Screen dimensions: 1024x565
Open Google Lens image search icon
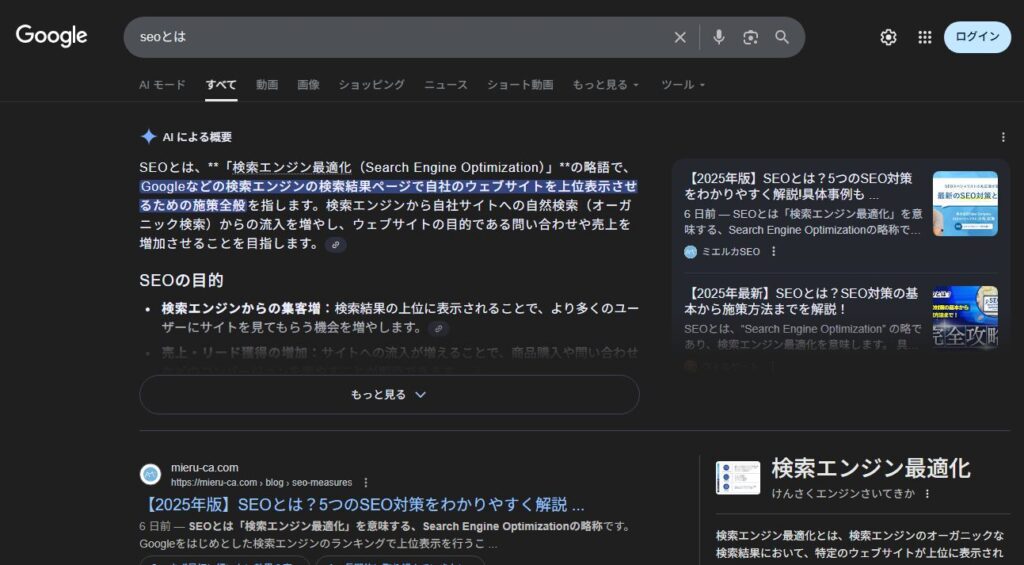[x=750, y=37]
